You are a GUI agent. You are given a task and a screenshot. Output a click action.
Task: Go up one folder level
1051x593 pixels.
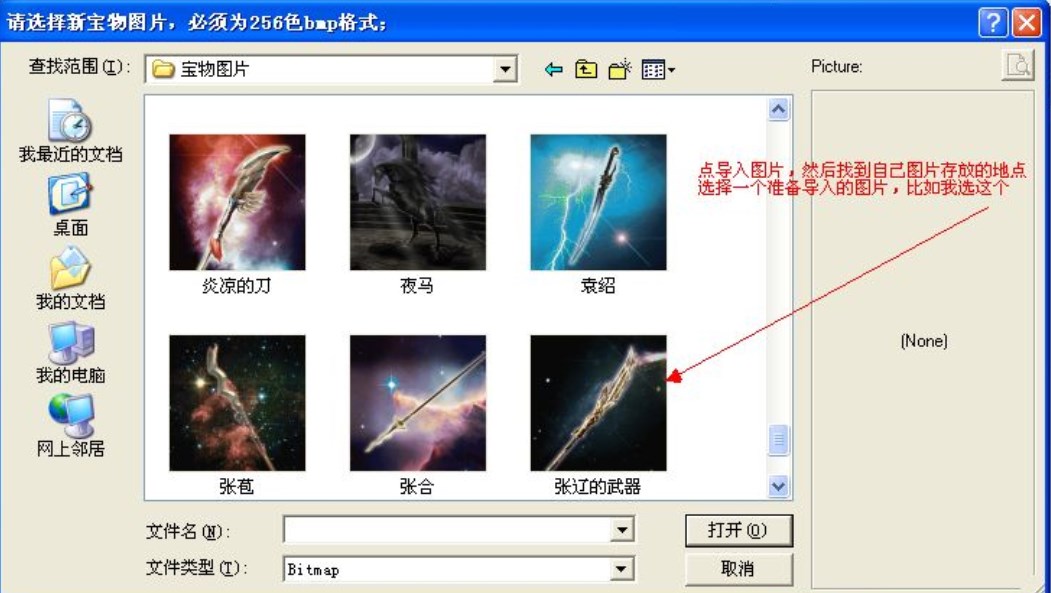[x=586, y=69]
